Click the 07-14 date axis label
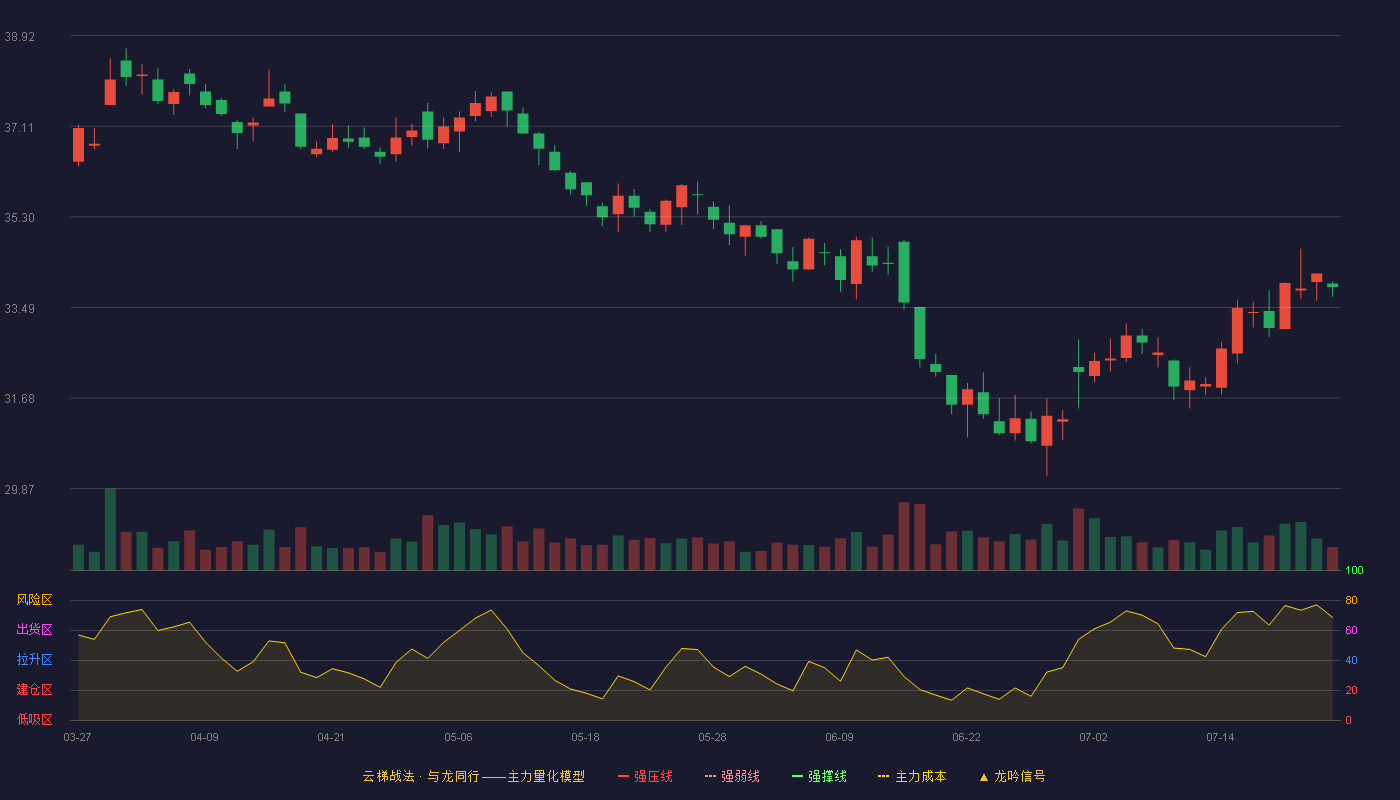Image resolution: width=1400 pixels, height=800 pixels. point(1220,737)
